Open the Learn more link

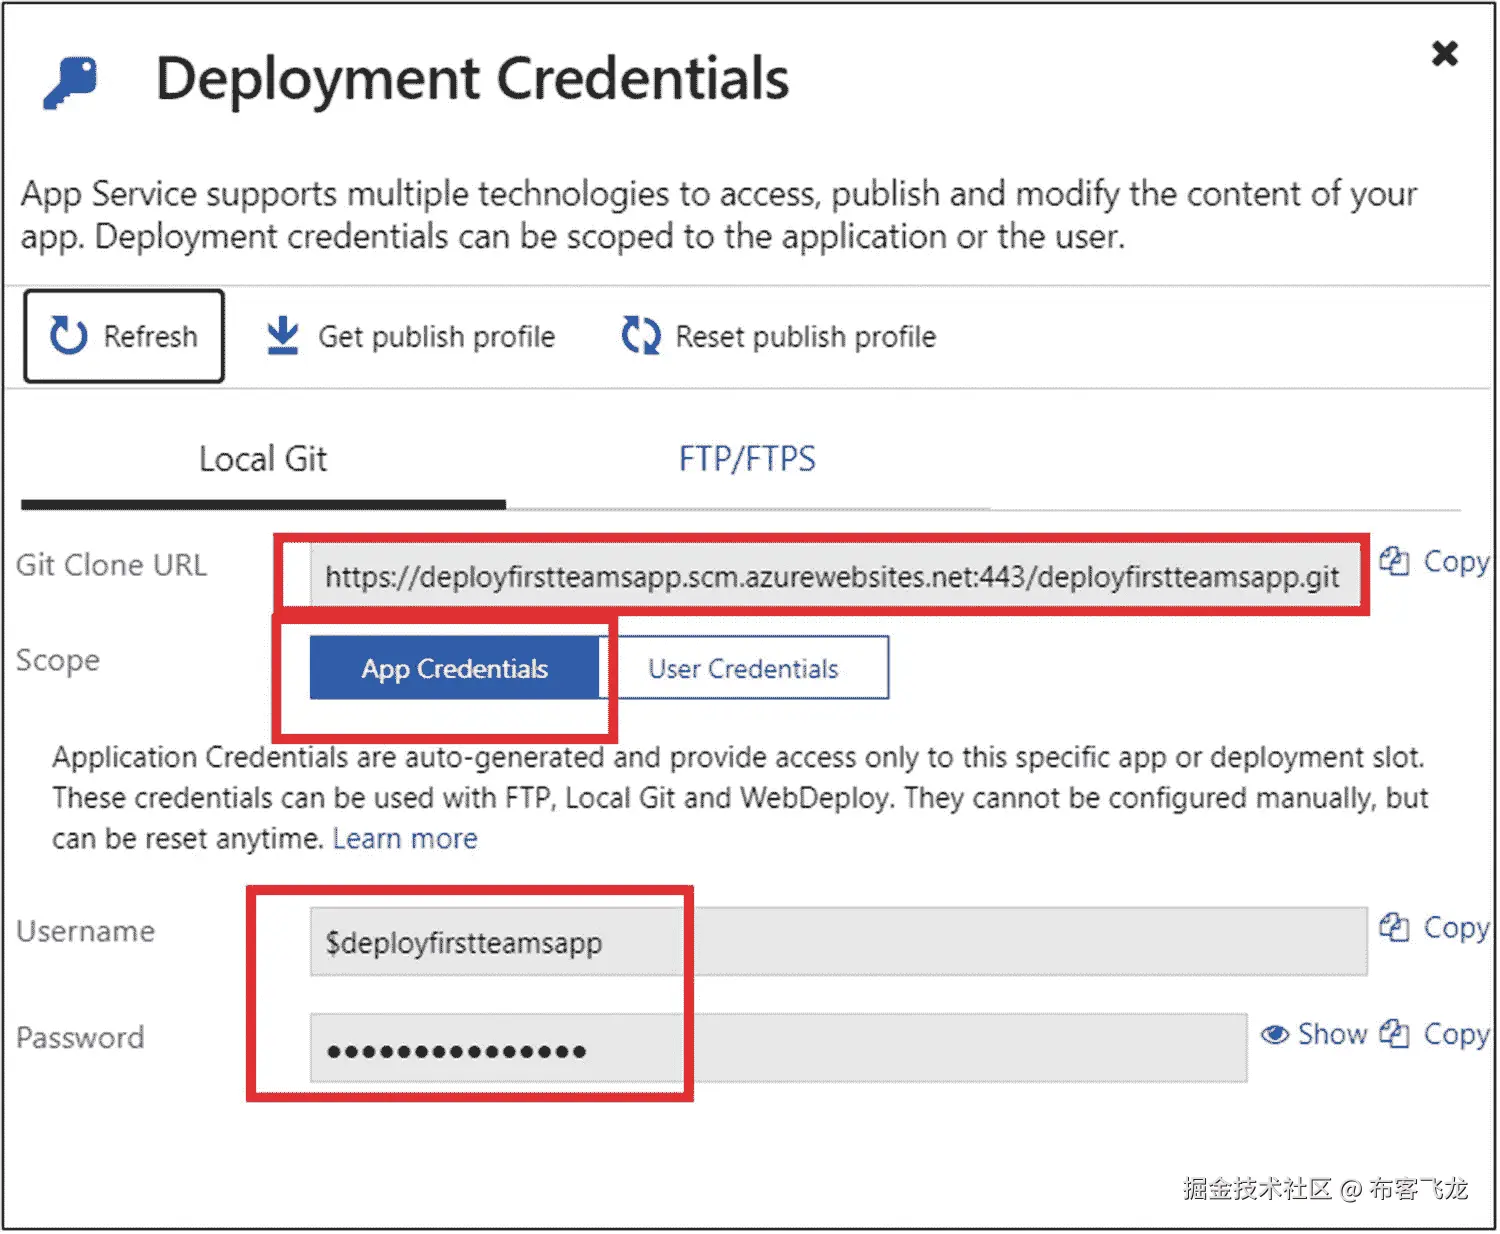pos(405,839)
